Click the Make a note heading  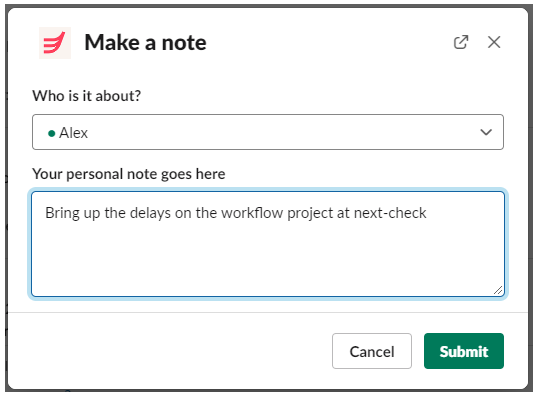pyautogui.click(x=145, y=43)
